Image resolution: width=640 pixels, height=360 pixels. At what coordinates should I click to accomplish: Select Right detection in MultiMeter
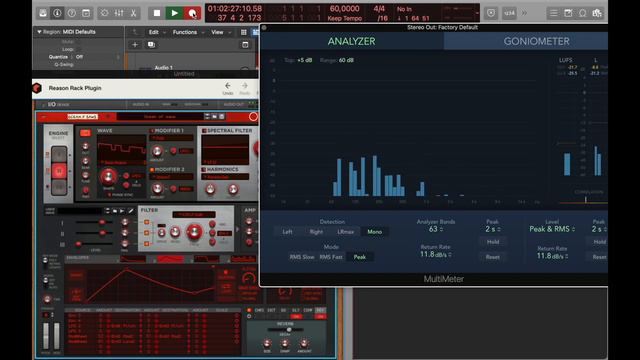tap(316, 232)
